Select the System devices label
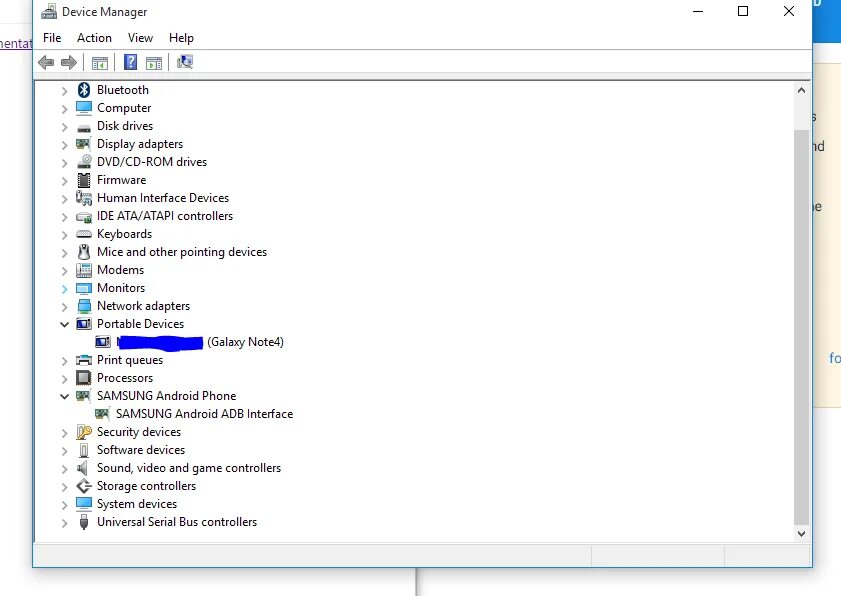841x596 pixels. tap(137, 504)
